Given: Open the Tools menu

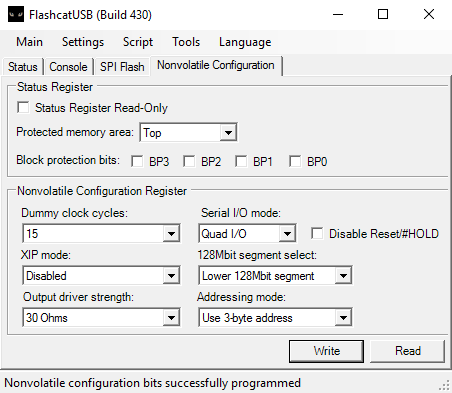Looking at the screenshot, I should 186,42.
